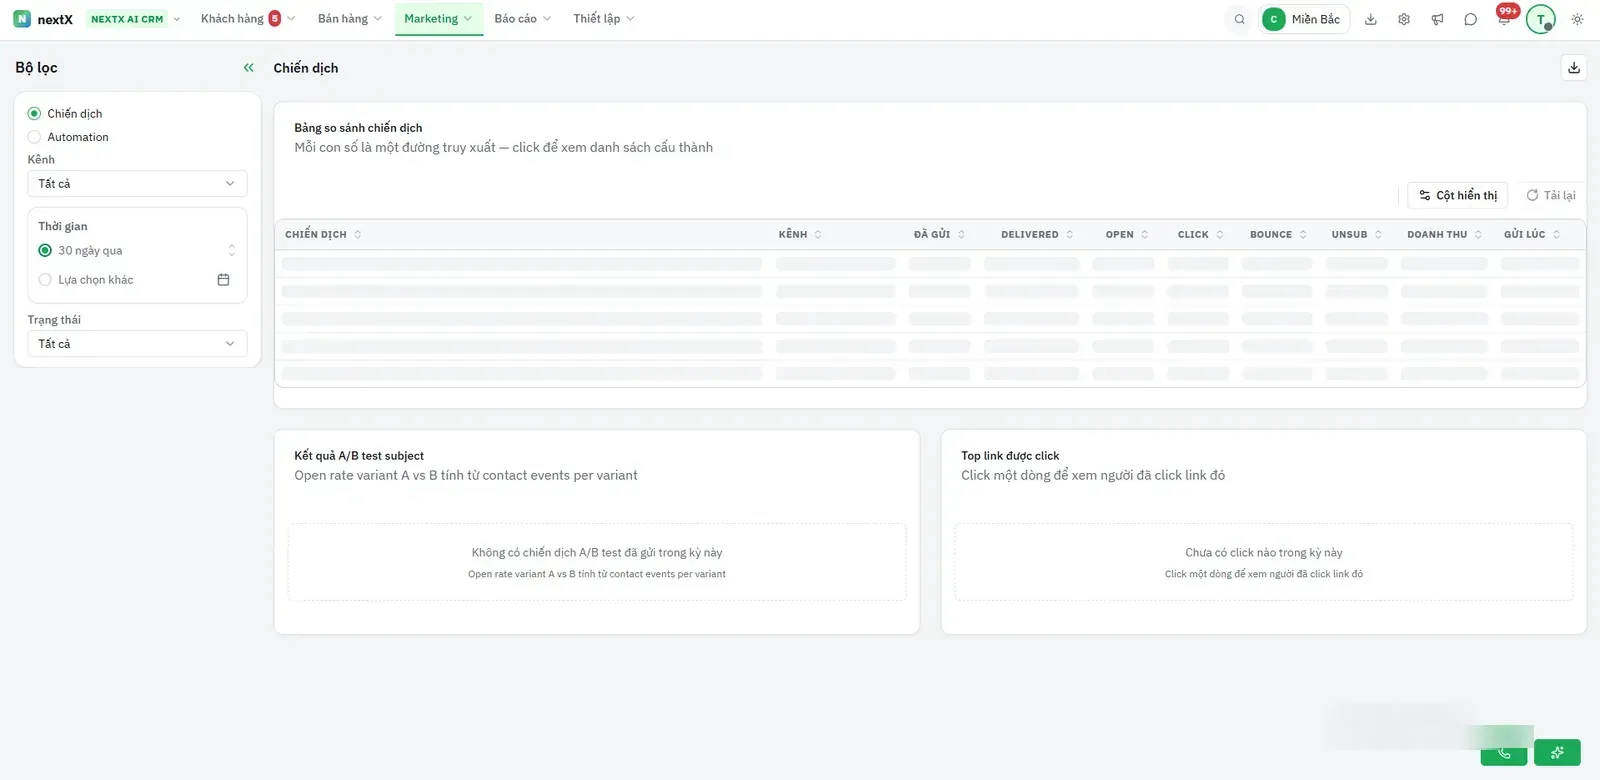Select the Chiến dịch radio option
This screenshot has height=780, width=1600.
[34, 114]
